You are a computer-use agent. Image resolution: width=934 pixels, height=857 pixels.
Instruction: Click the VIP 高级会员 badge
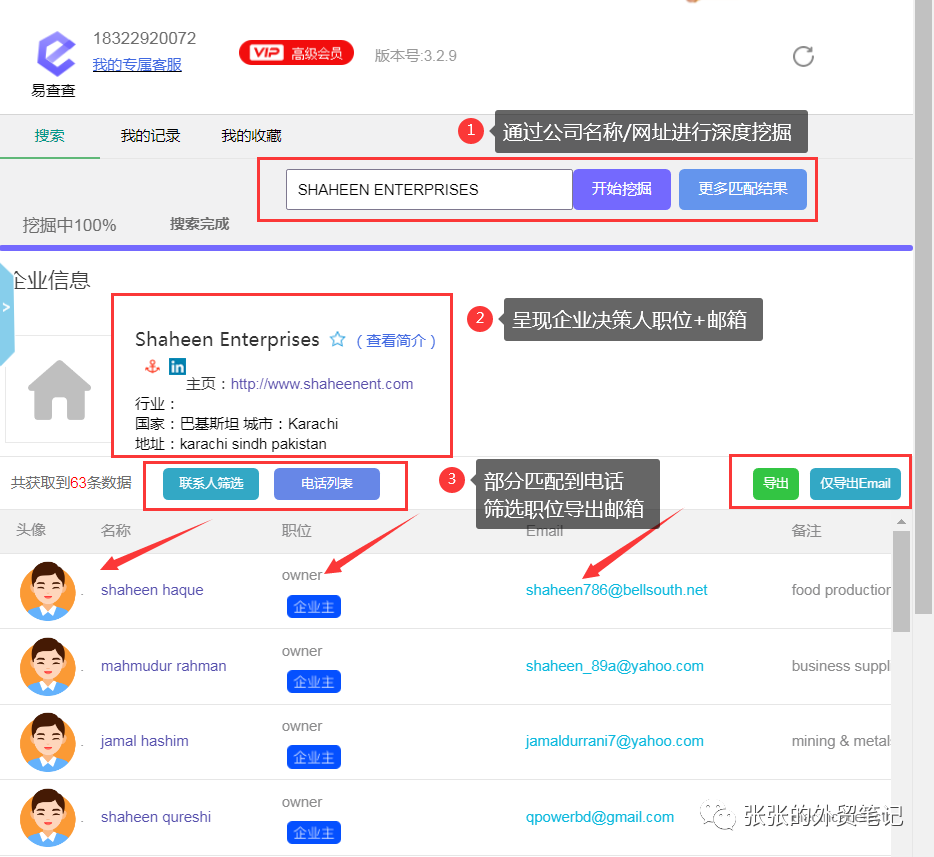click(296, 54)
